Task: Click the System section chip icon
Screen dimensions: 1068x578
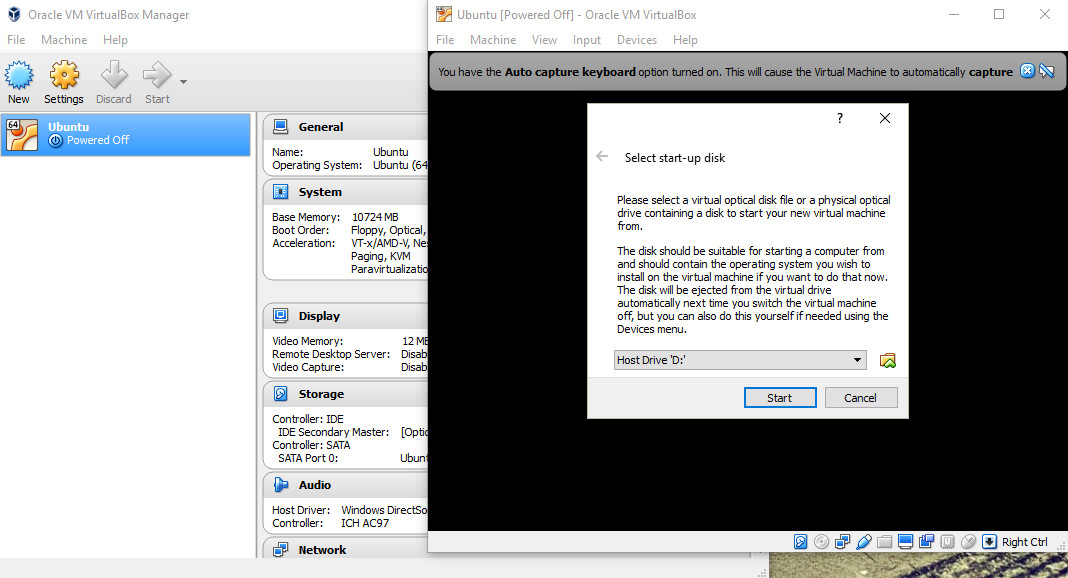Action: tap(281, 191)
